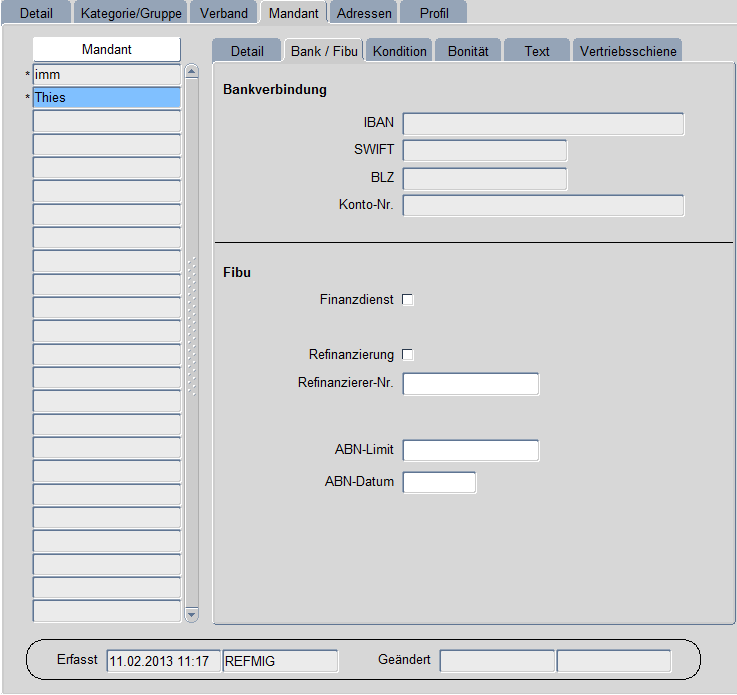Viewport: 737px width, 695px height.
Task: Focus the IBAN input field
Action: pos(543,124)
